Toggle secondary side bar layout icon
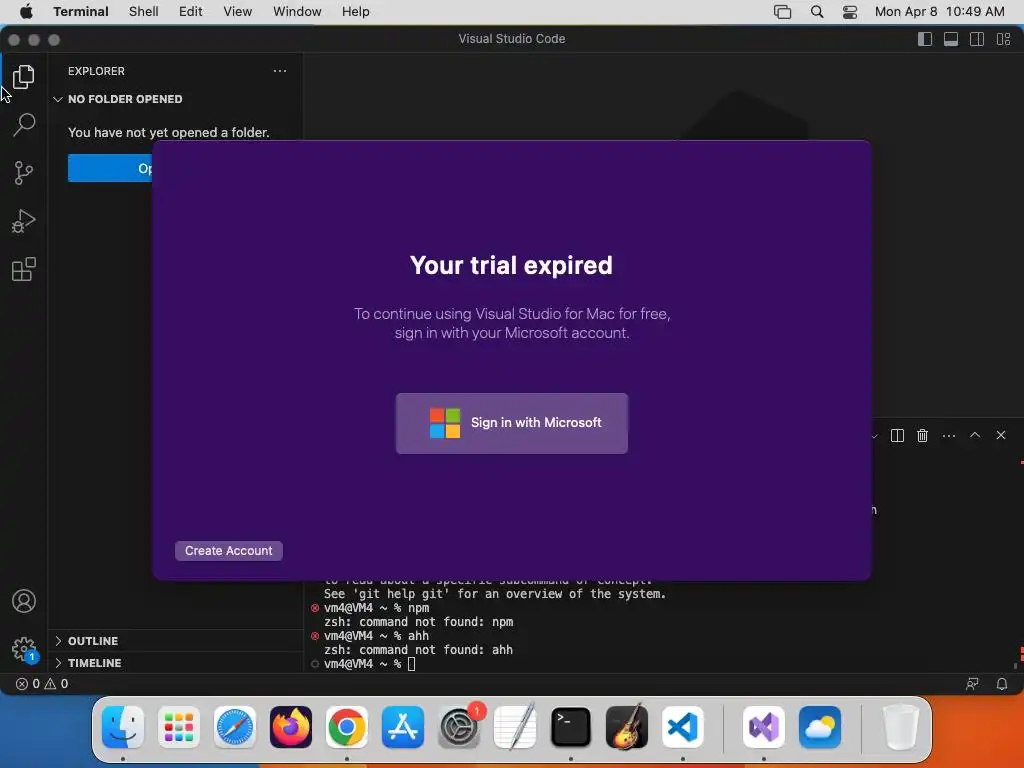1024x768 pixels. [977, 39]
